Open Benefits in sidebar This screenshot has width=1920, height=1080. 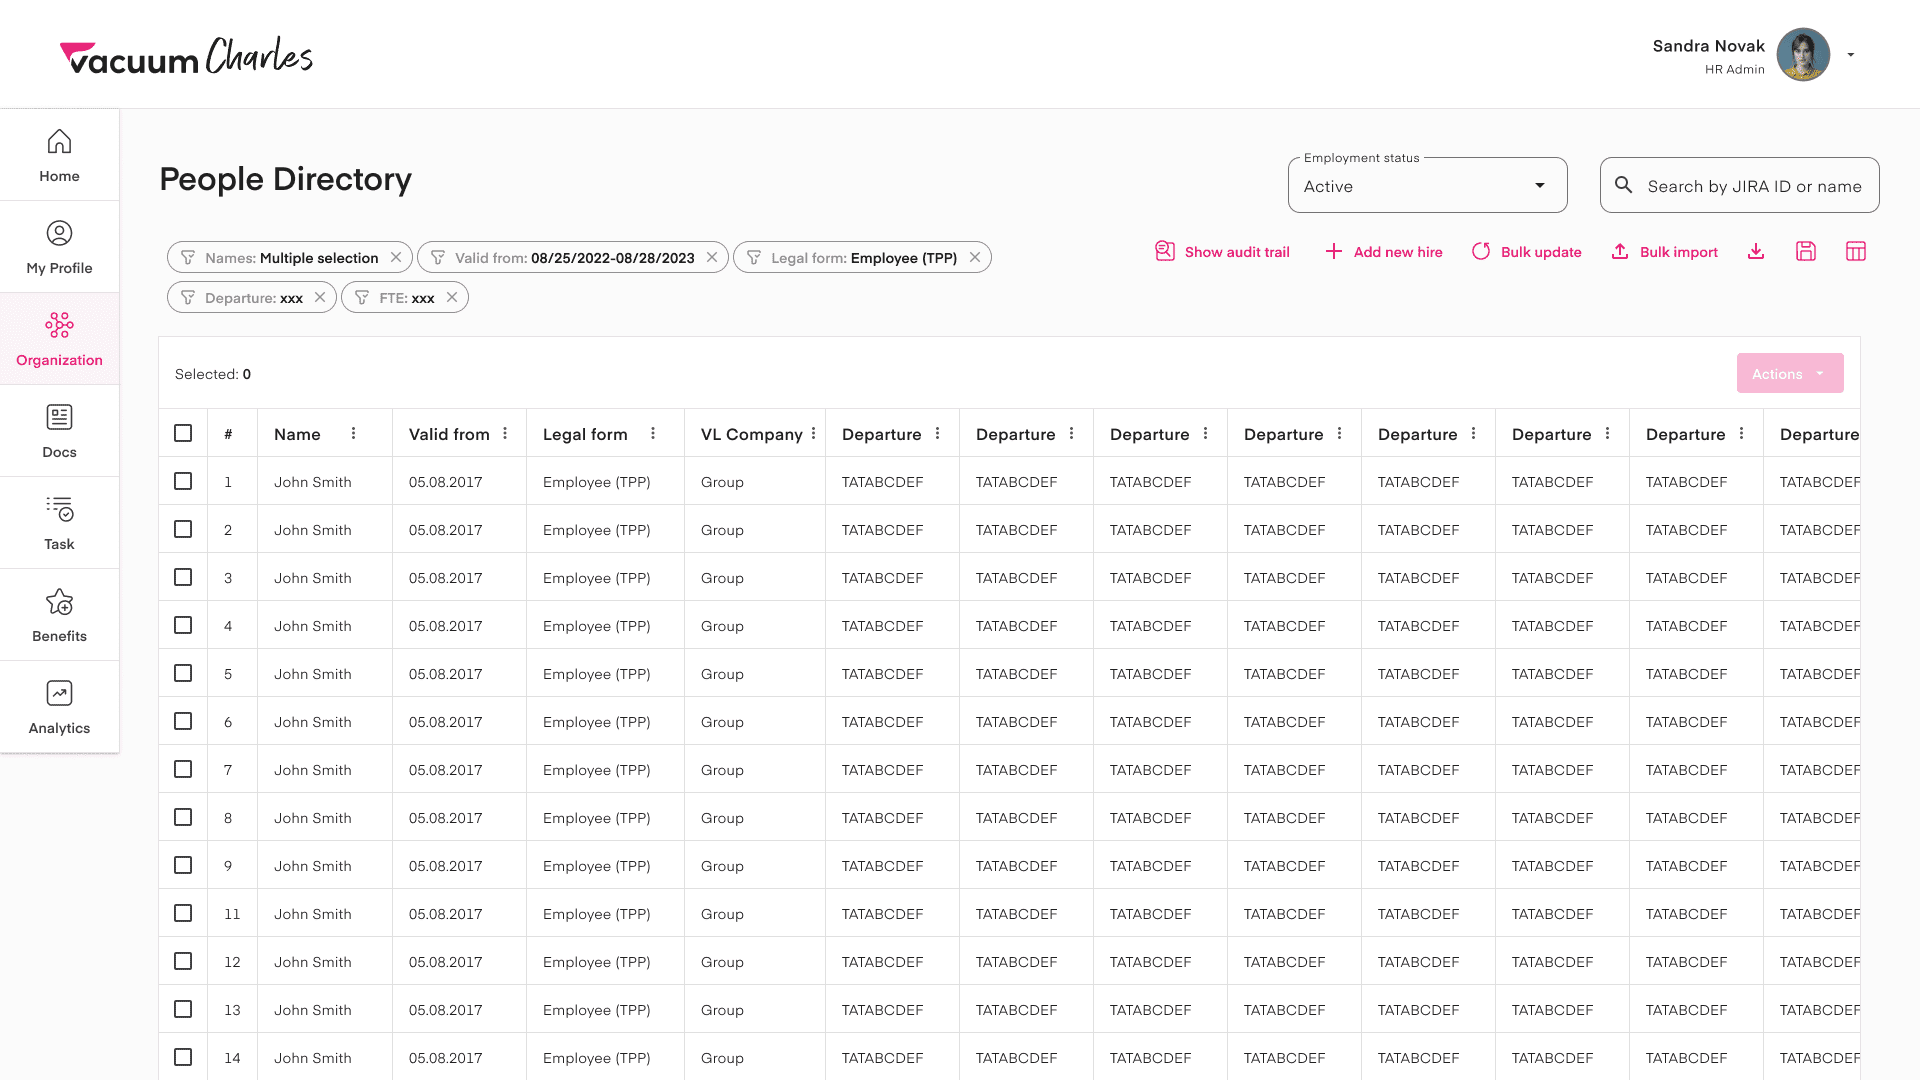(60, 615)
